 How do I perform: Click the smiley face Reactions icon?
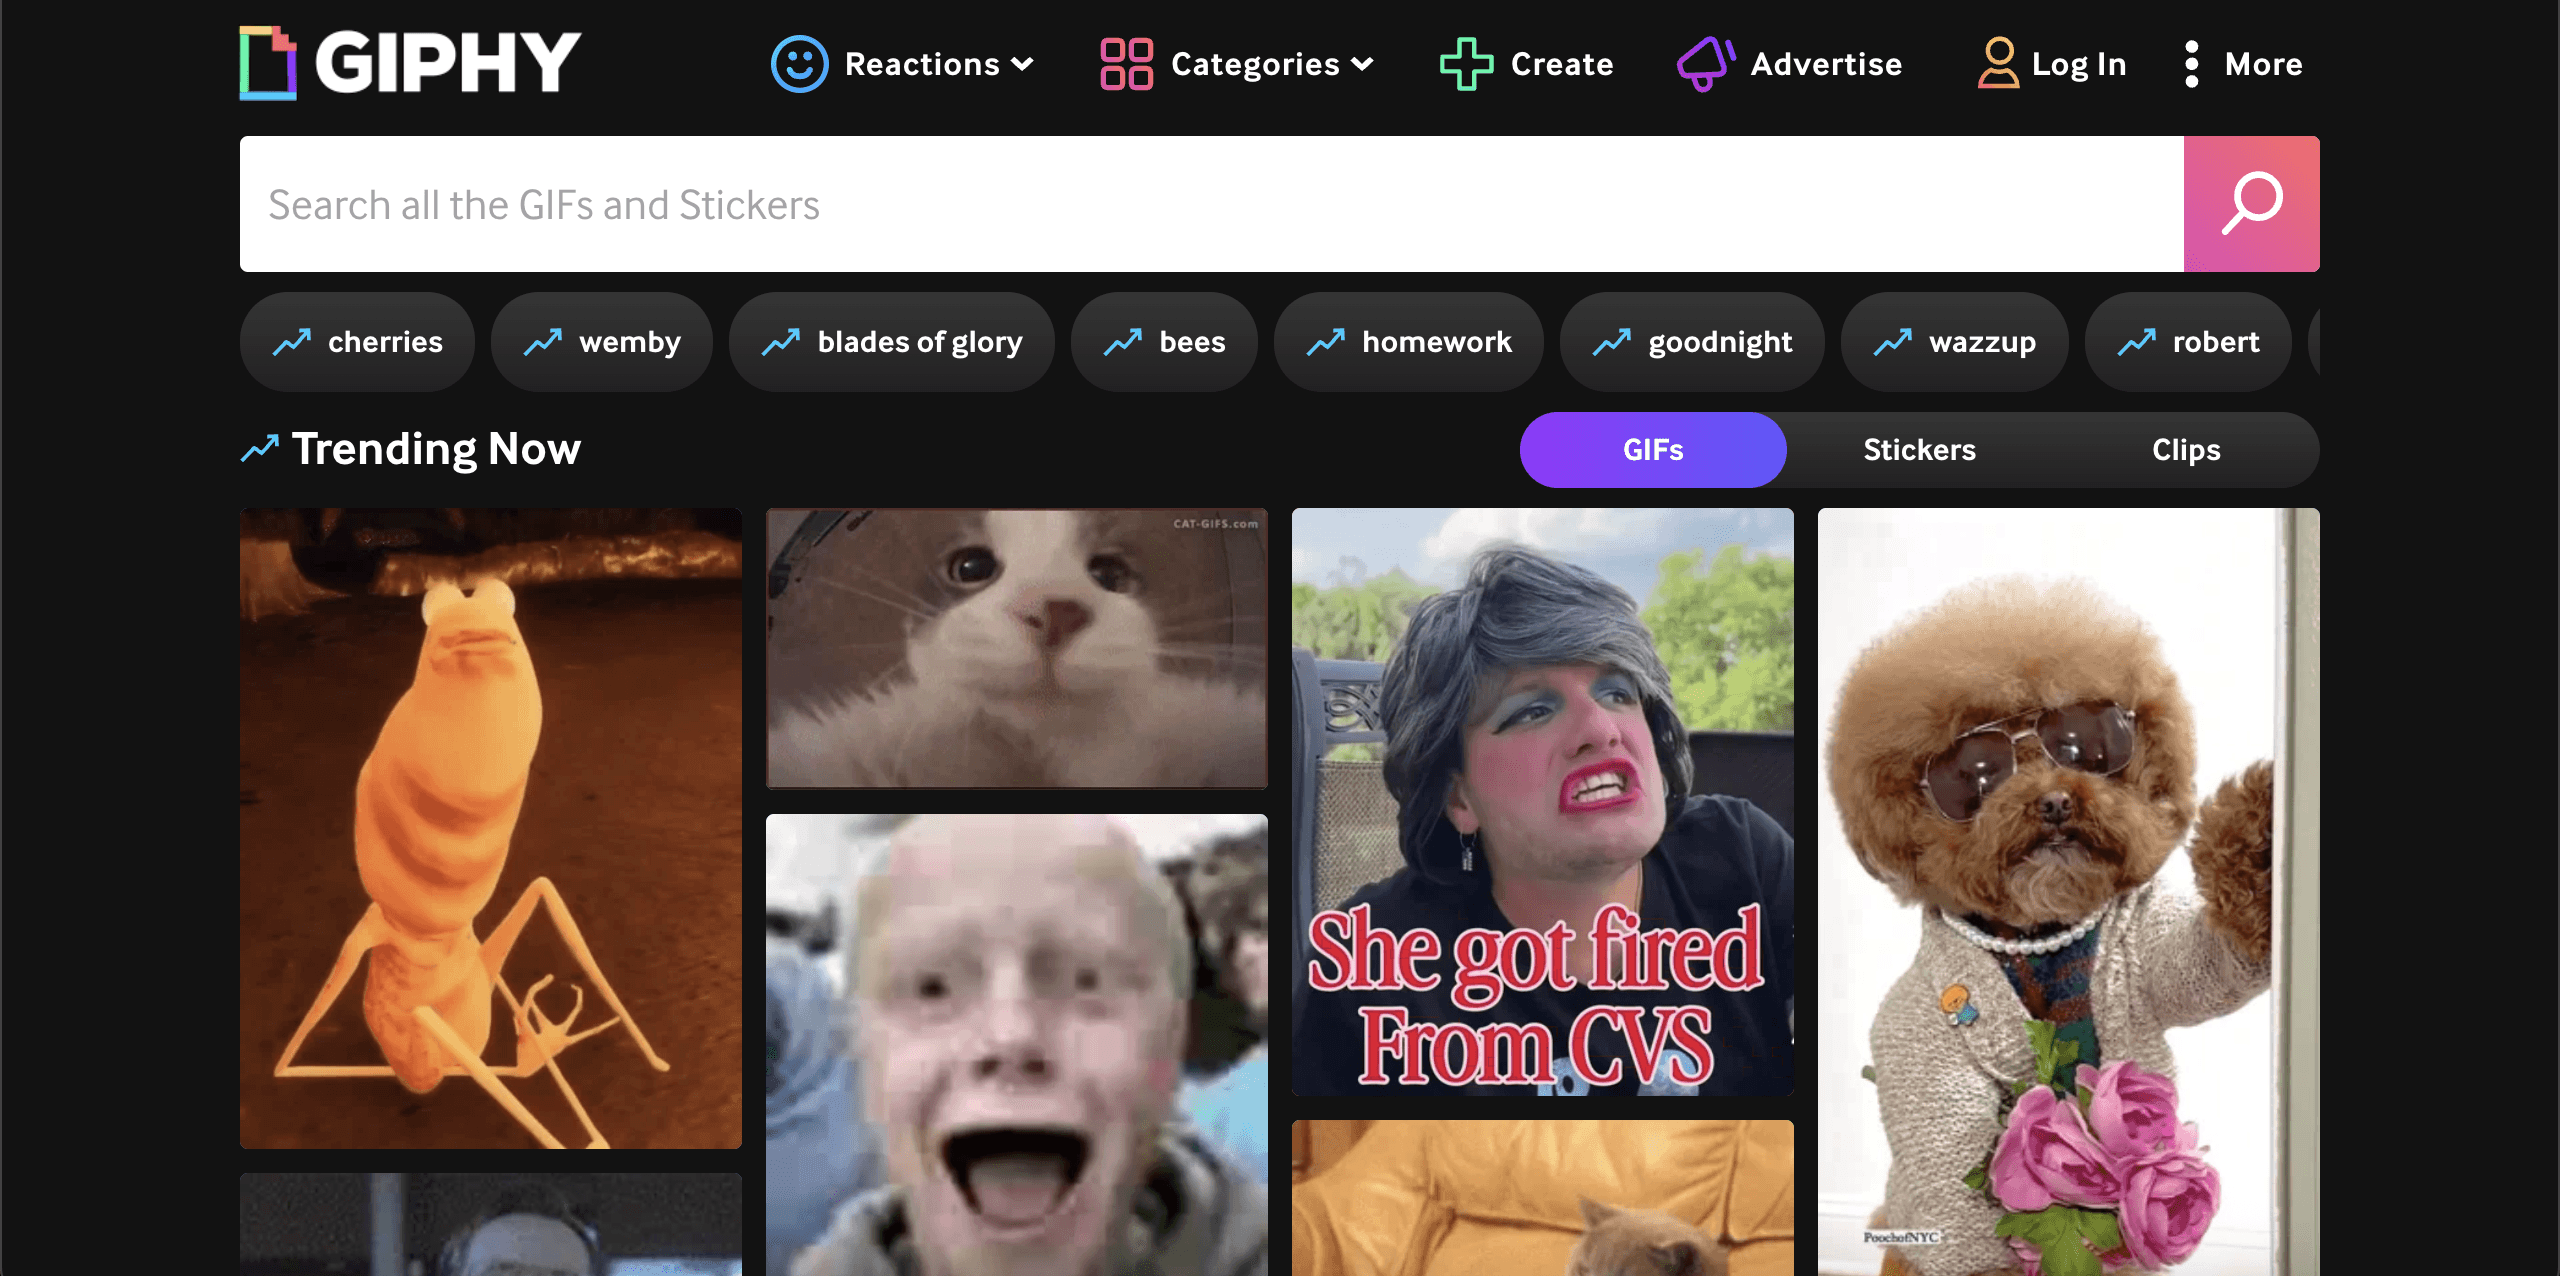[799, 64]
